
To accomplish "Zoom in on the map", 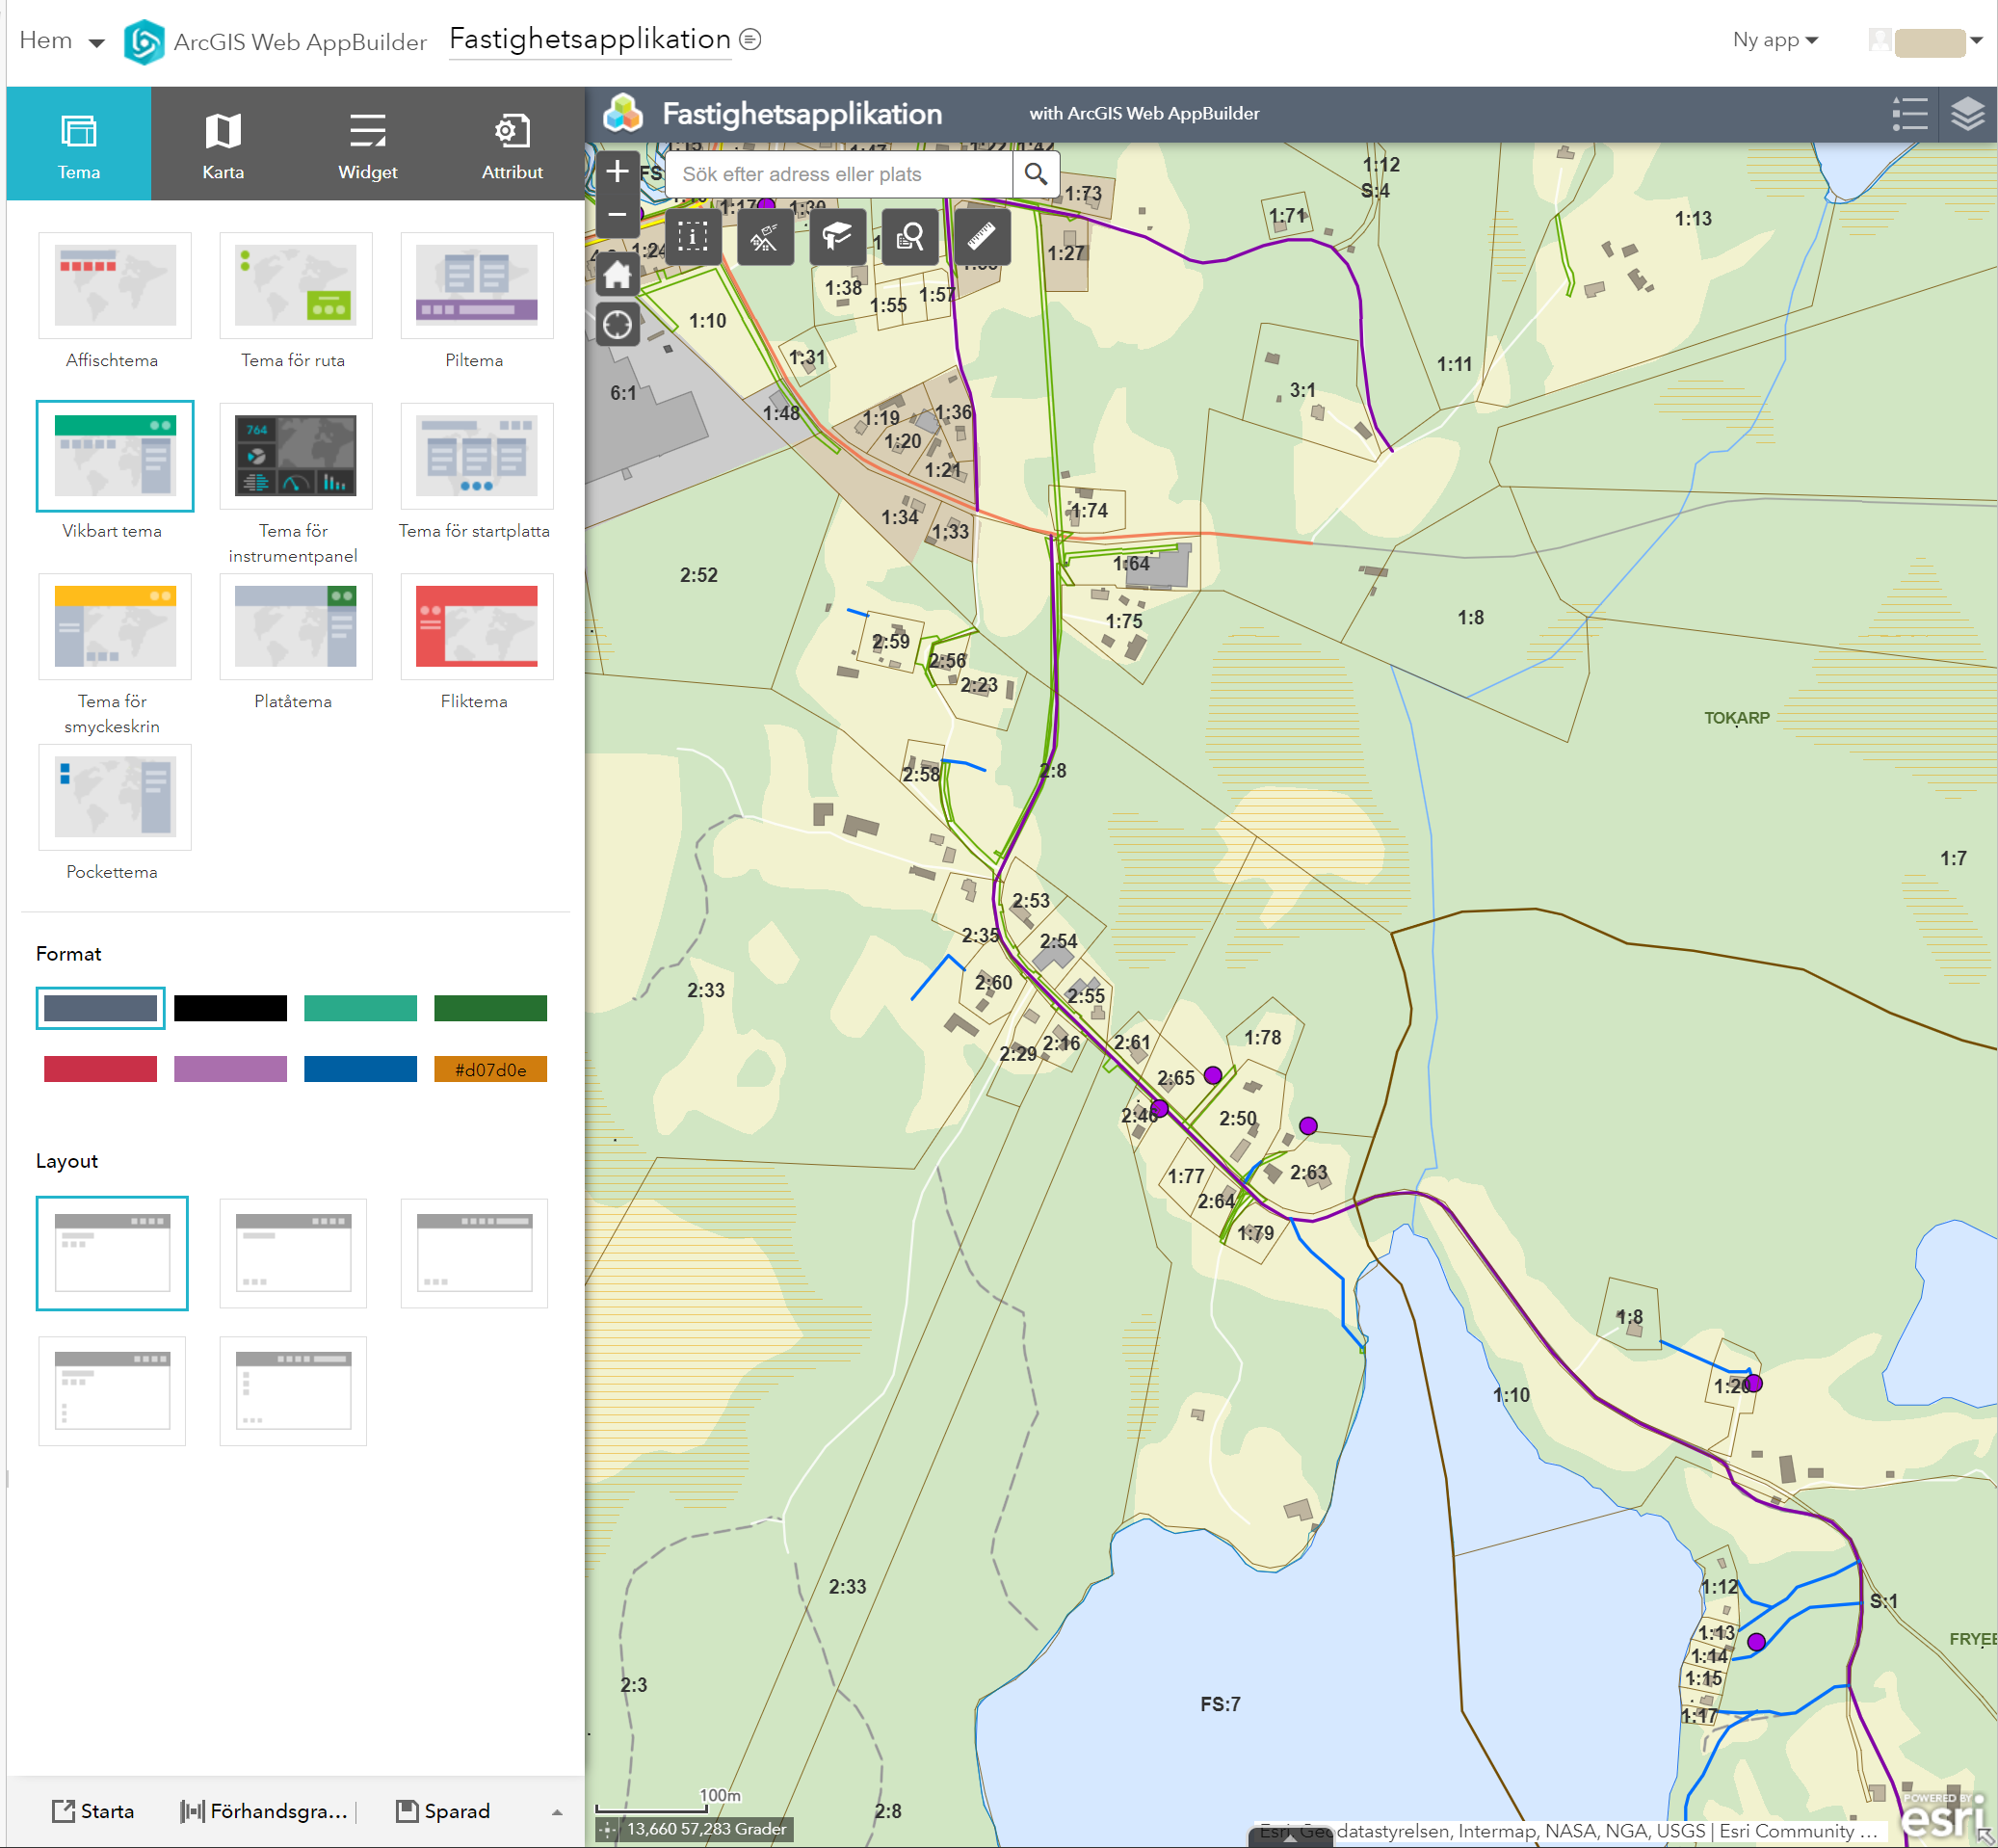I will [x=617, y=171].
